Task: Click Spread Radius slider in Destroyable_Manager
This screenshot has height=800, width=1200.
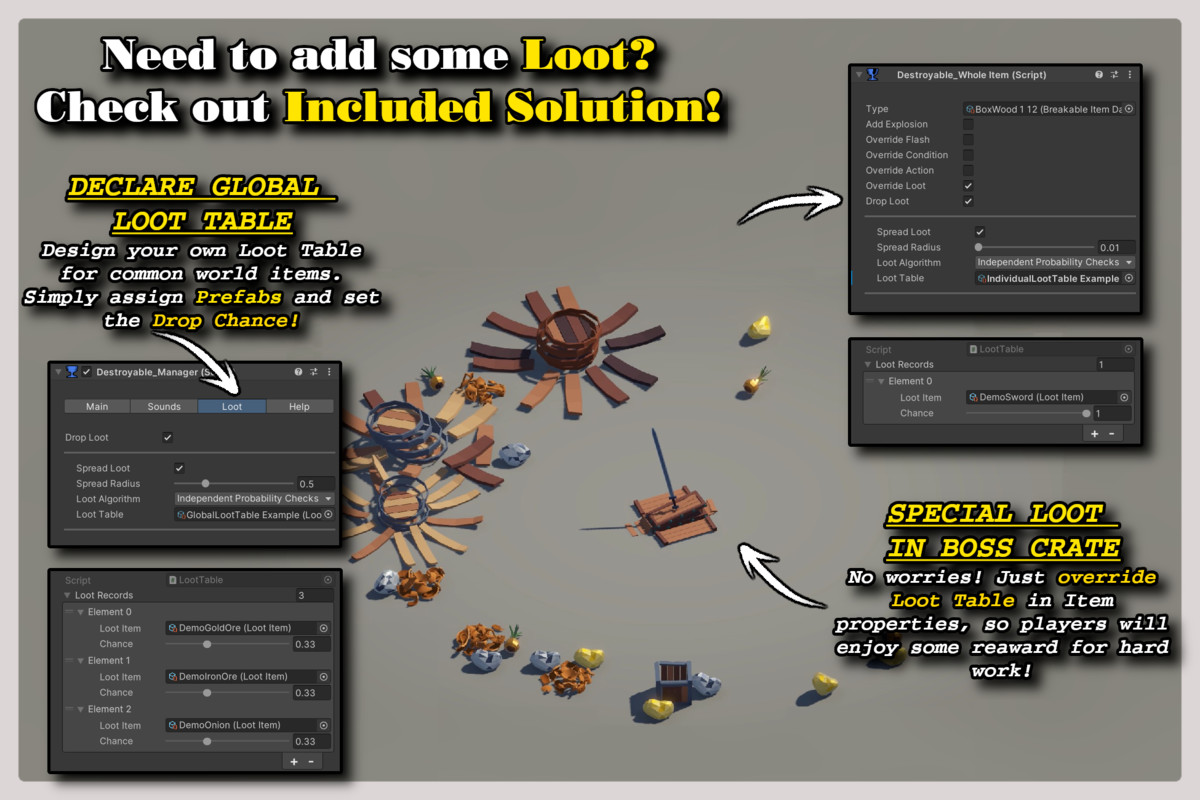Action: tap(234, 484)
